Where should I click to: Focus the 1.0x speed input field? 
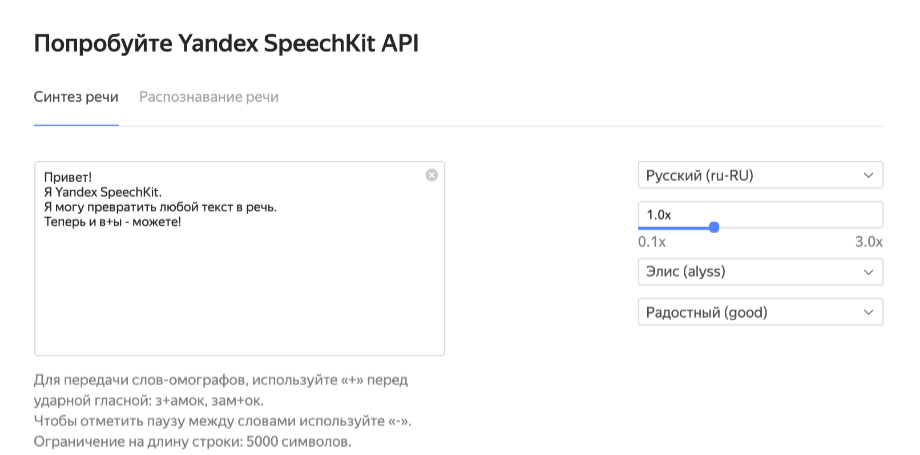[760, 215]
